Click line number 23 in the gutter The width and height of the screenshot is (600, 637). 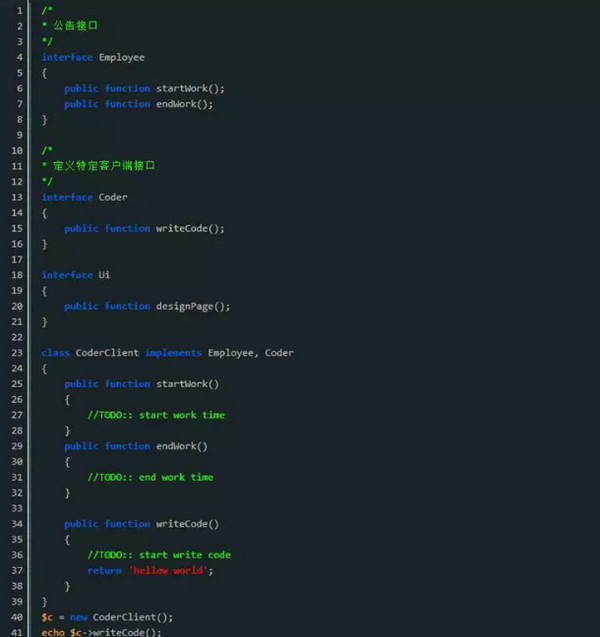pos(18,353)
